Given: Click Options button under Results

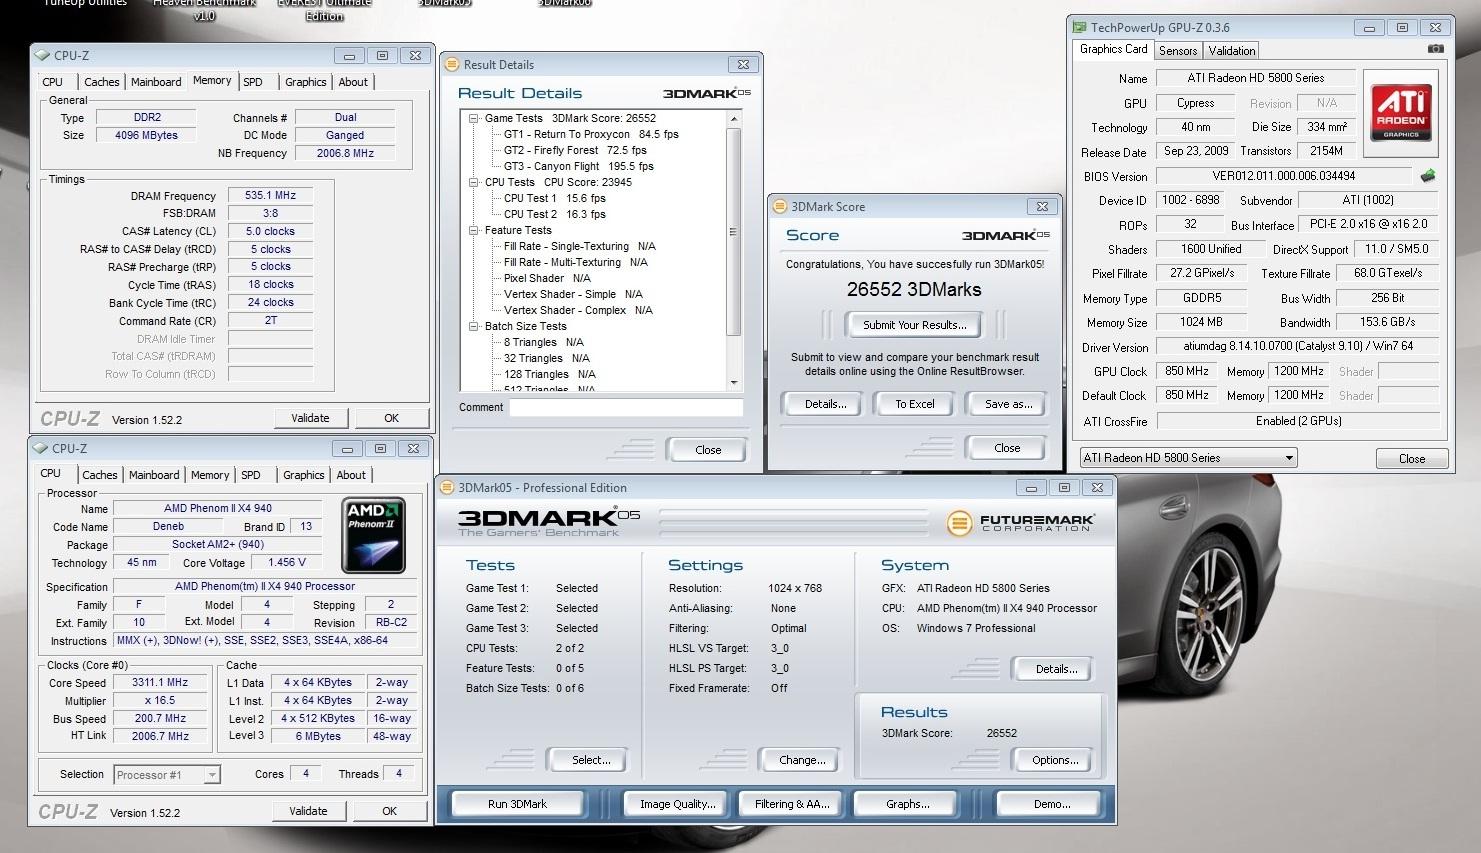Looking at the screenshot, I should point(1055,760).
